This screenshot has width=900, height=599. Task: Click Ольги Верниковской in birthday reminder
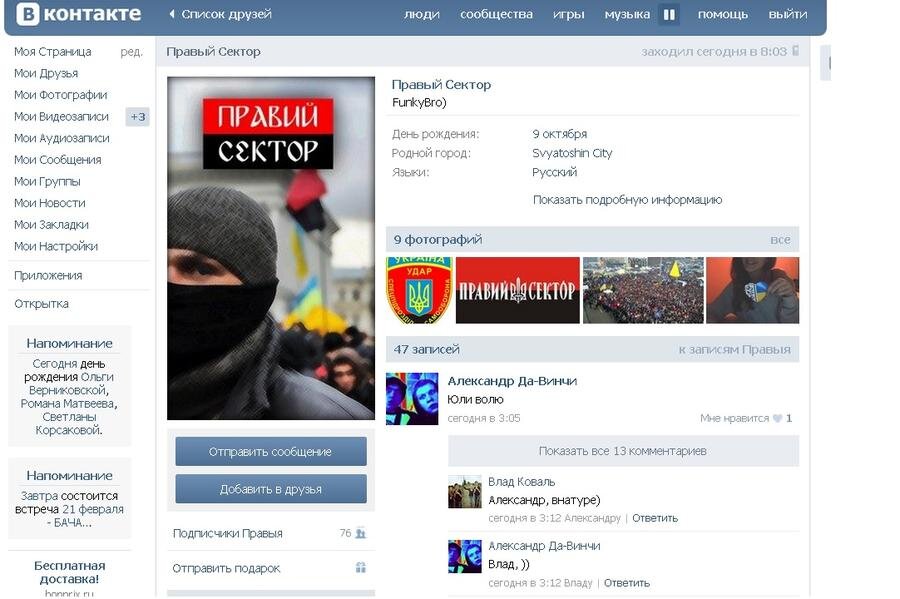tap(73, 384)
